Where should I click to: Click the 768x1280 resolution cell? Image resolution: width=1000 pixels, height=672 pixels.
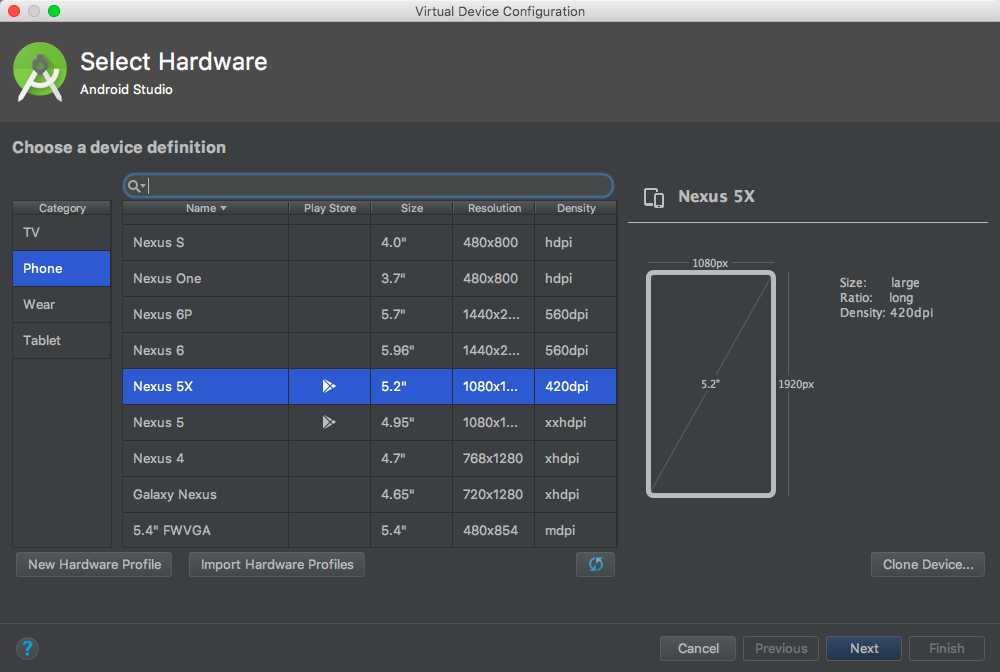493,458
